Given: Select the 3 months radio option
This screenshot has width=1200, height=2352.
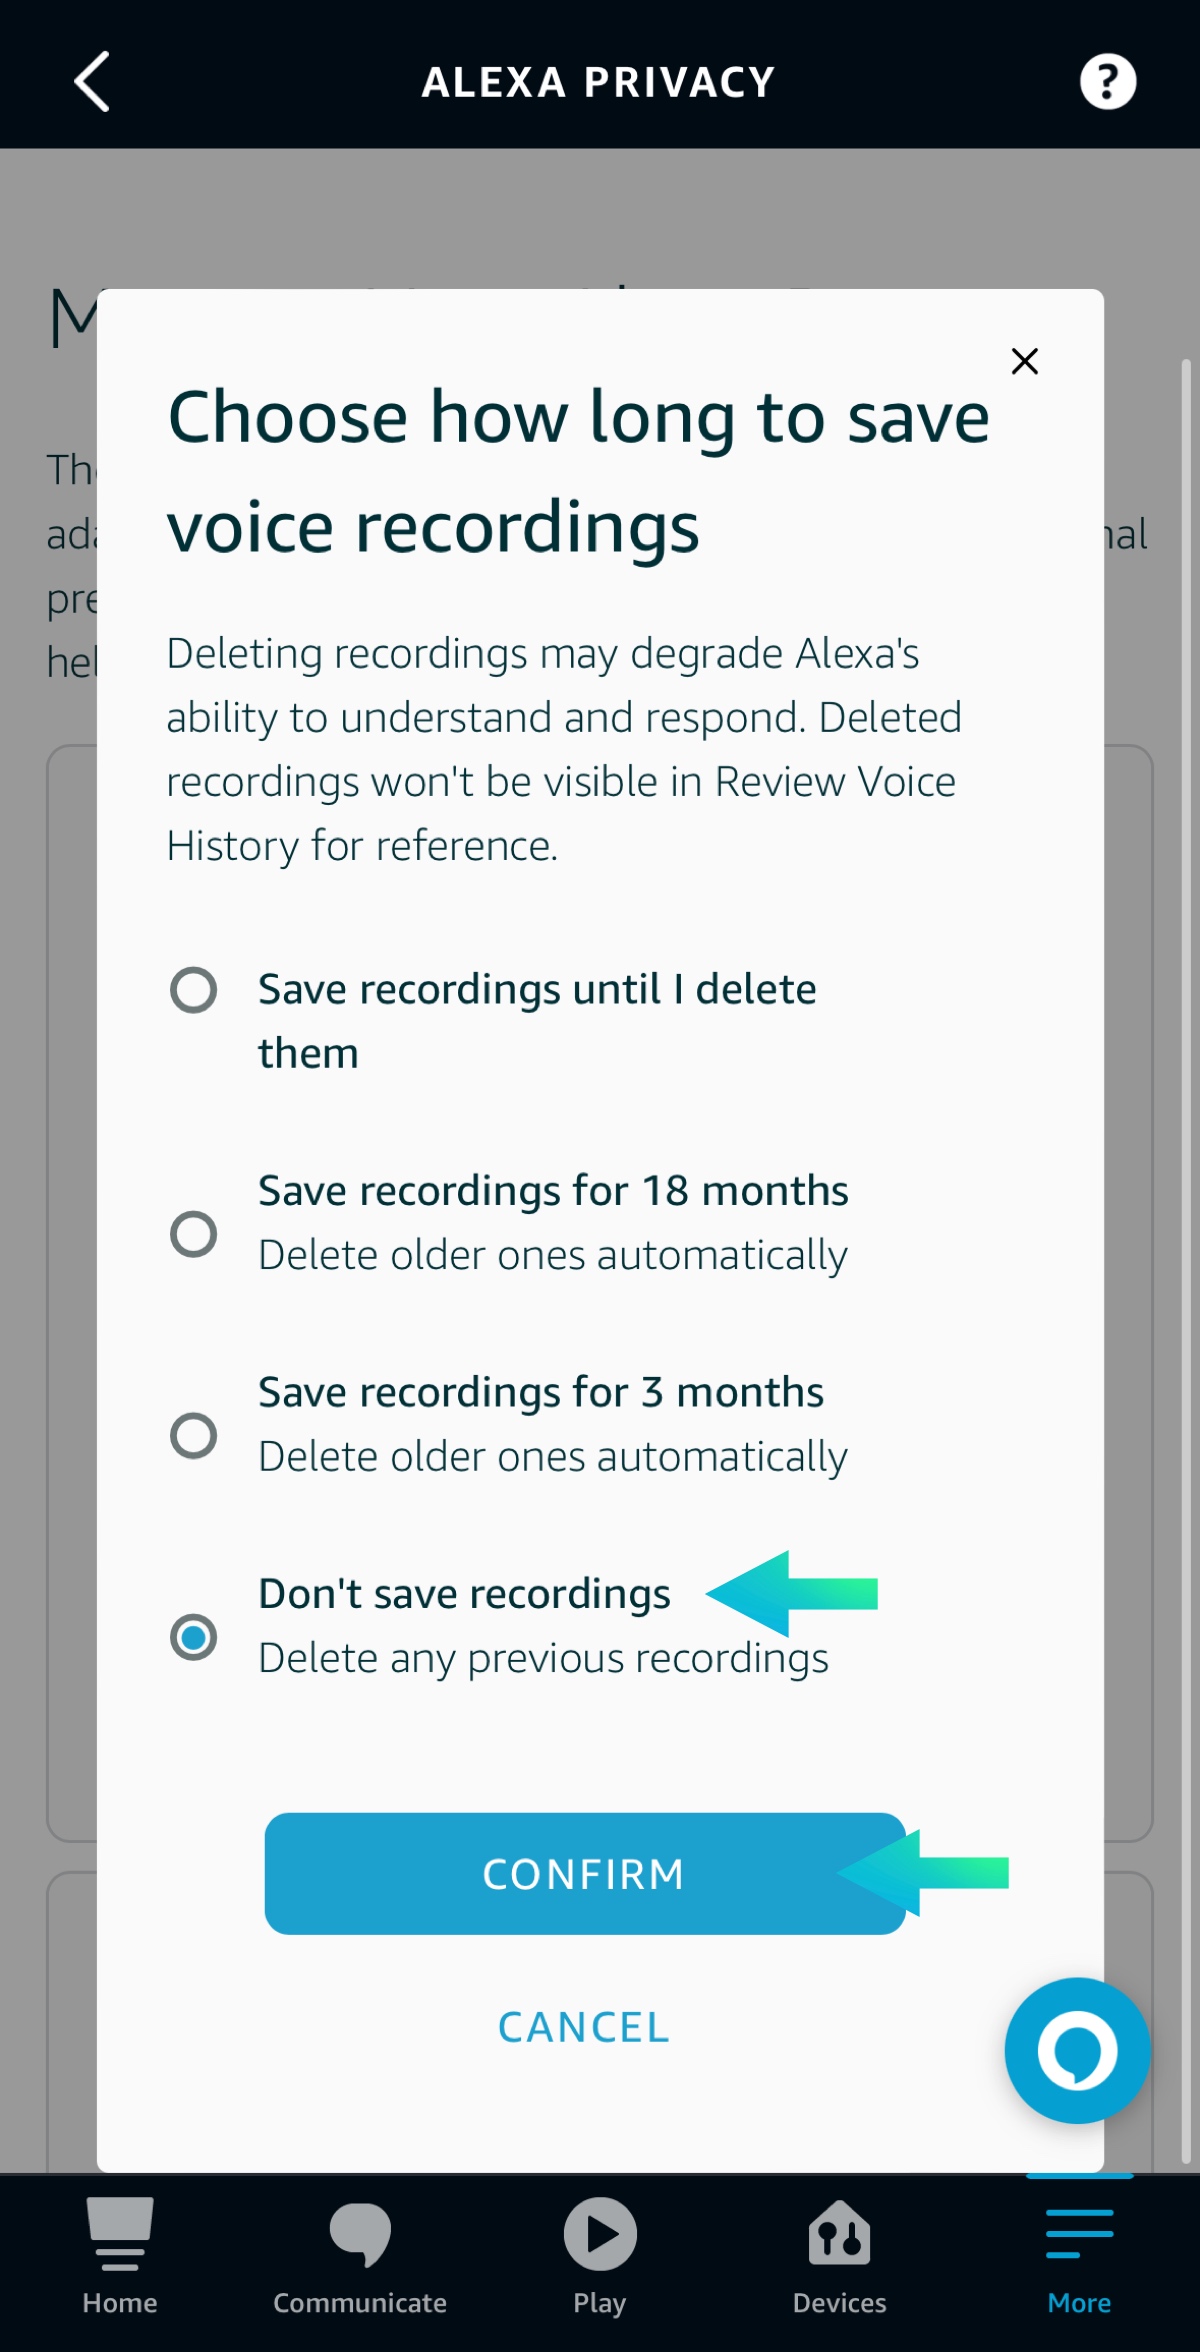Looking at the screenshot, I should coord(194,1435).
